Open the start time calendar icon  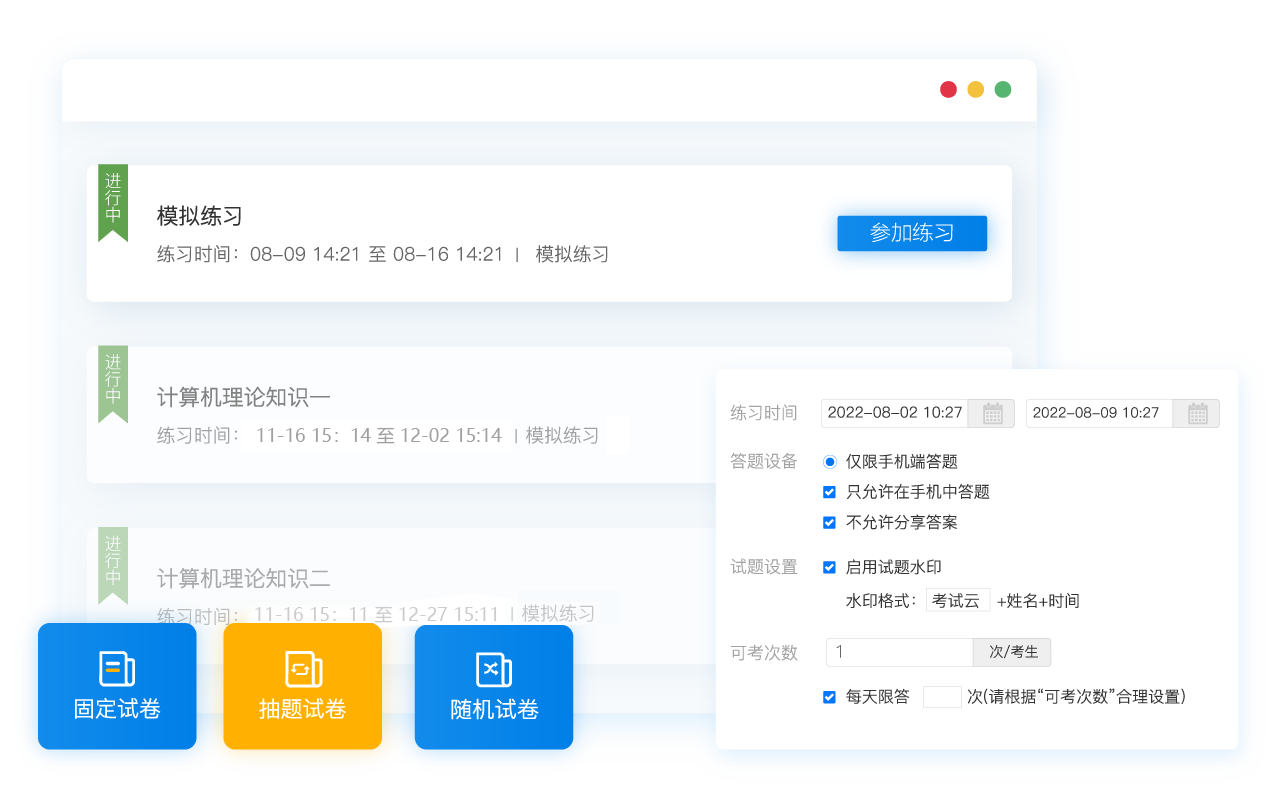coord(992,413)
